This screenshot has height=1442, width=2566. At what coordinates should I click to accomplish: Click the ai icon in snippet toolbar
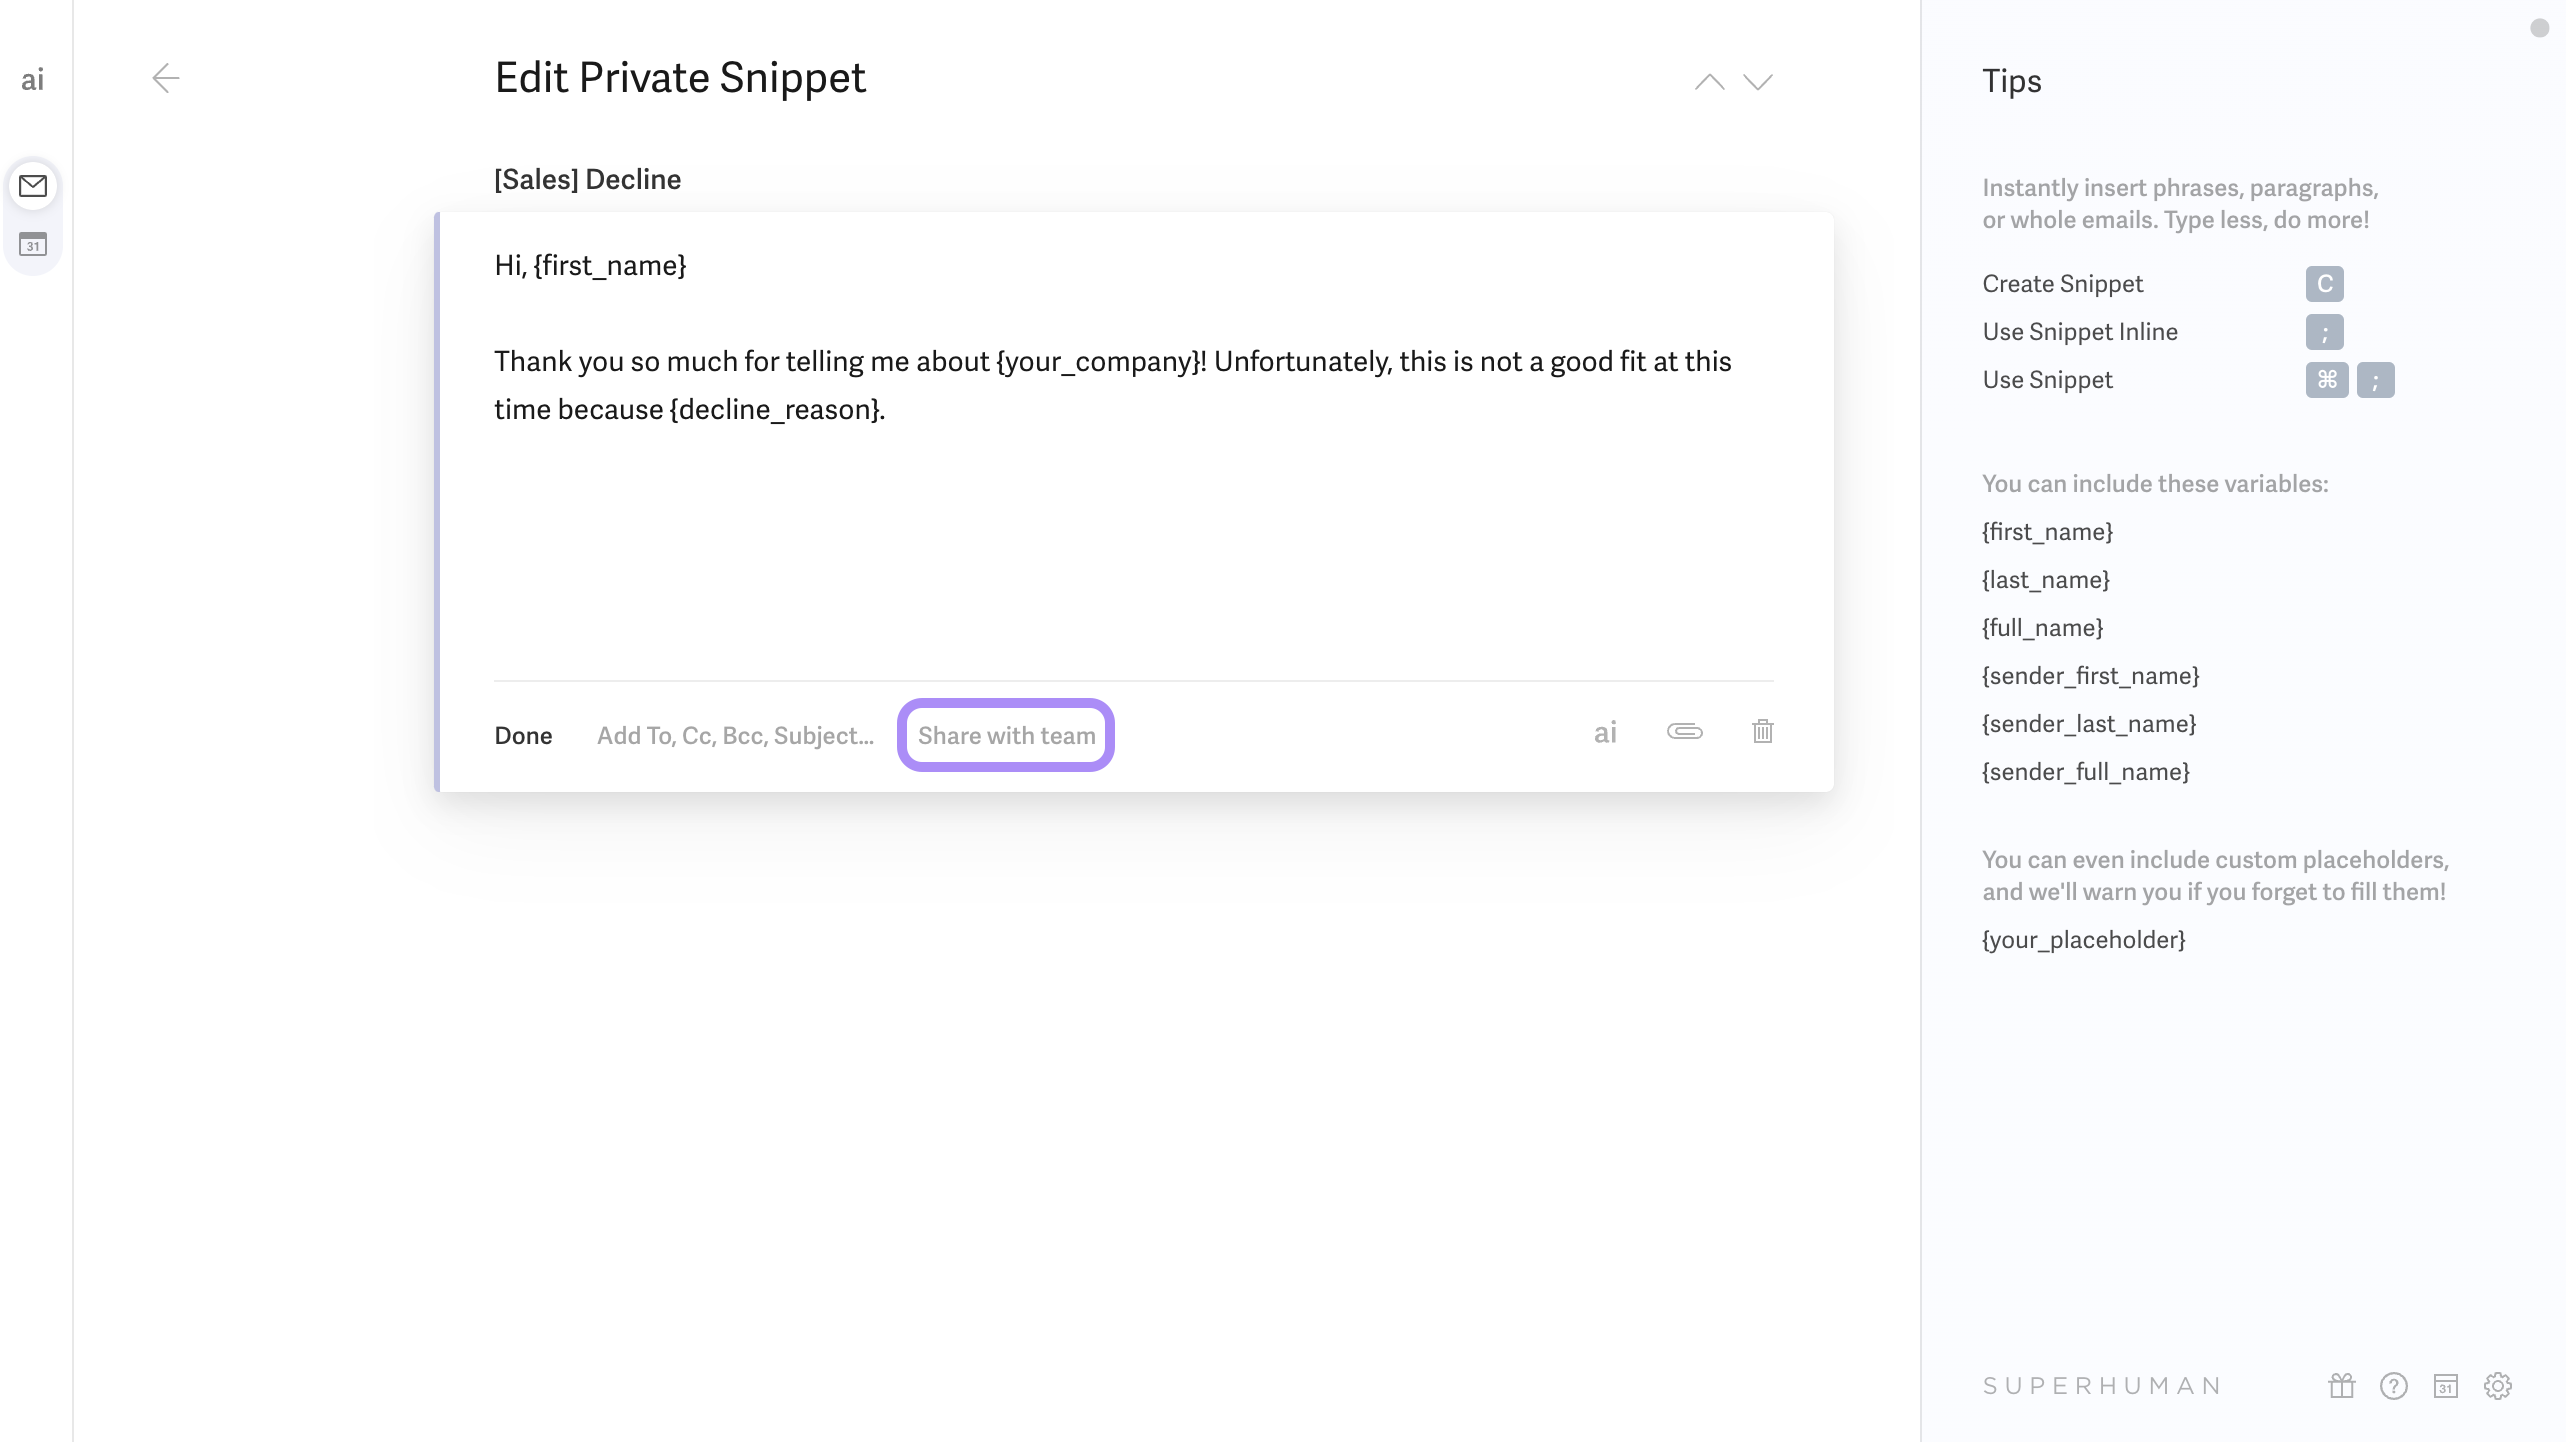1605,733
